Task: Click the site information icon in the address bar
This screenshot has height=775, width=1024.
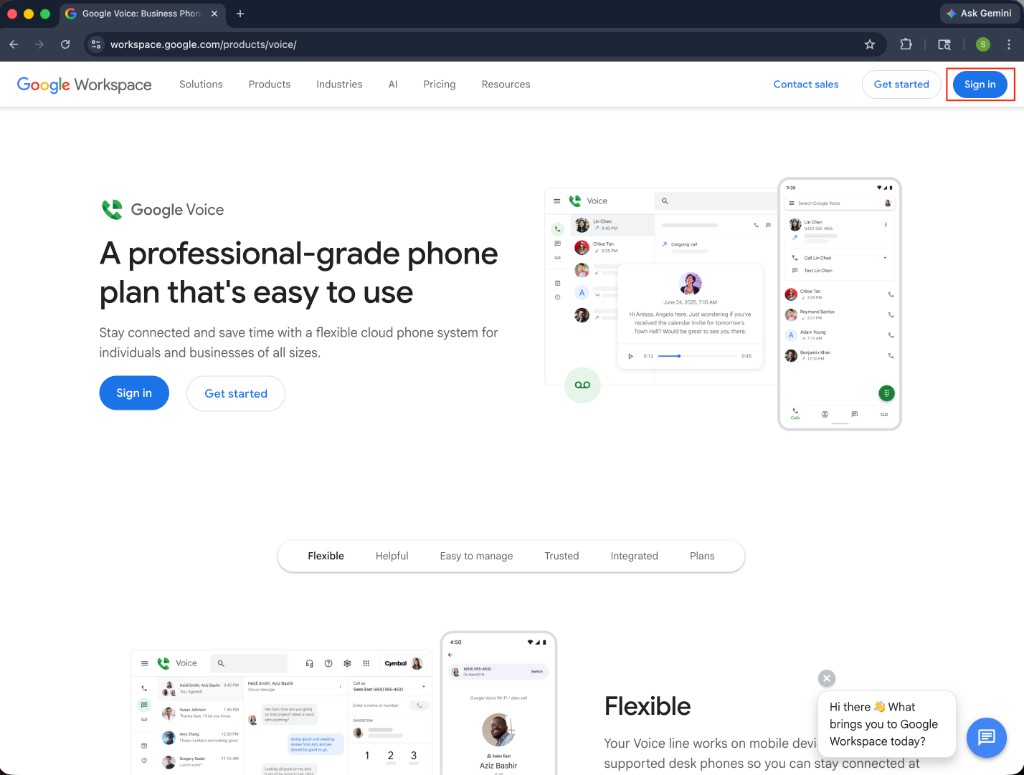Action: (x=95, y=44)
